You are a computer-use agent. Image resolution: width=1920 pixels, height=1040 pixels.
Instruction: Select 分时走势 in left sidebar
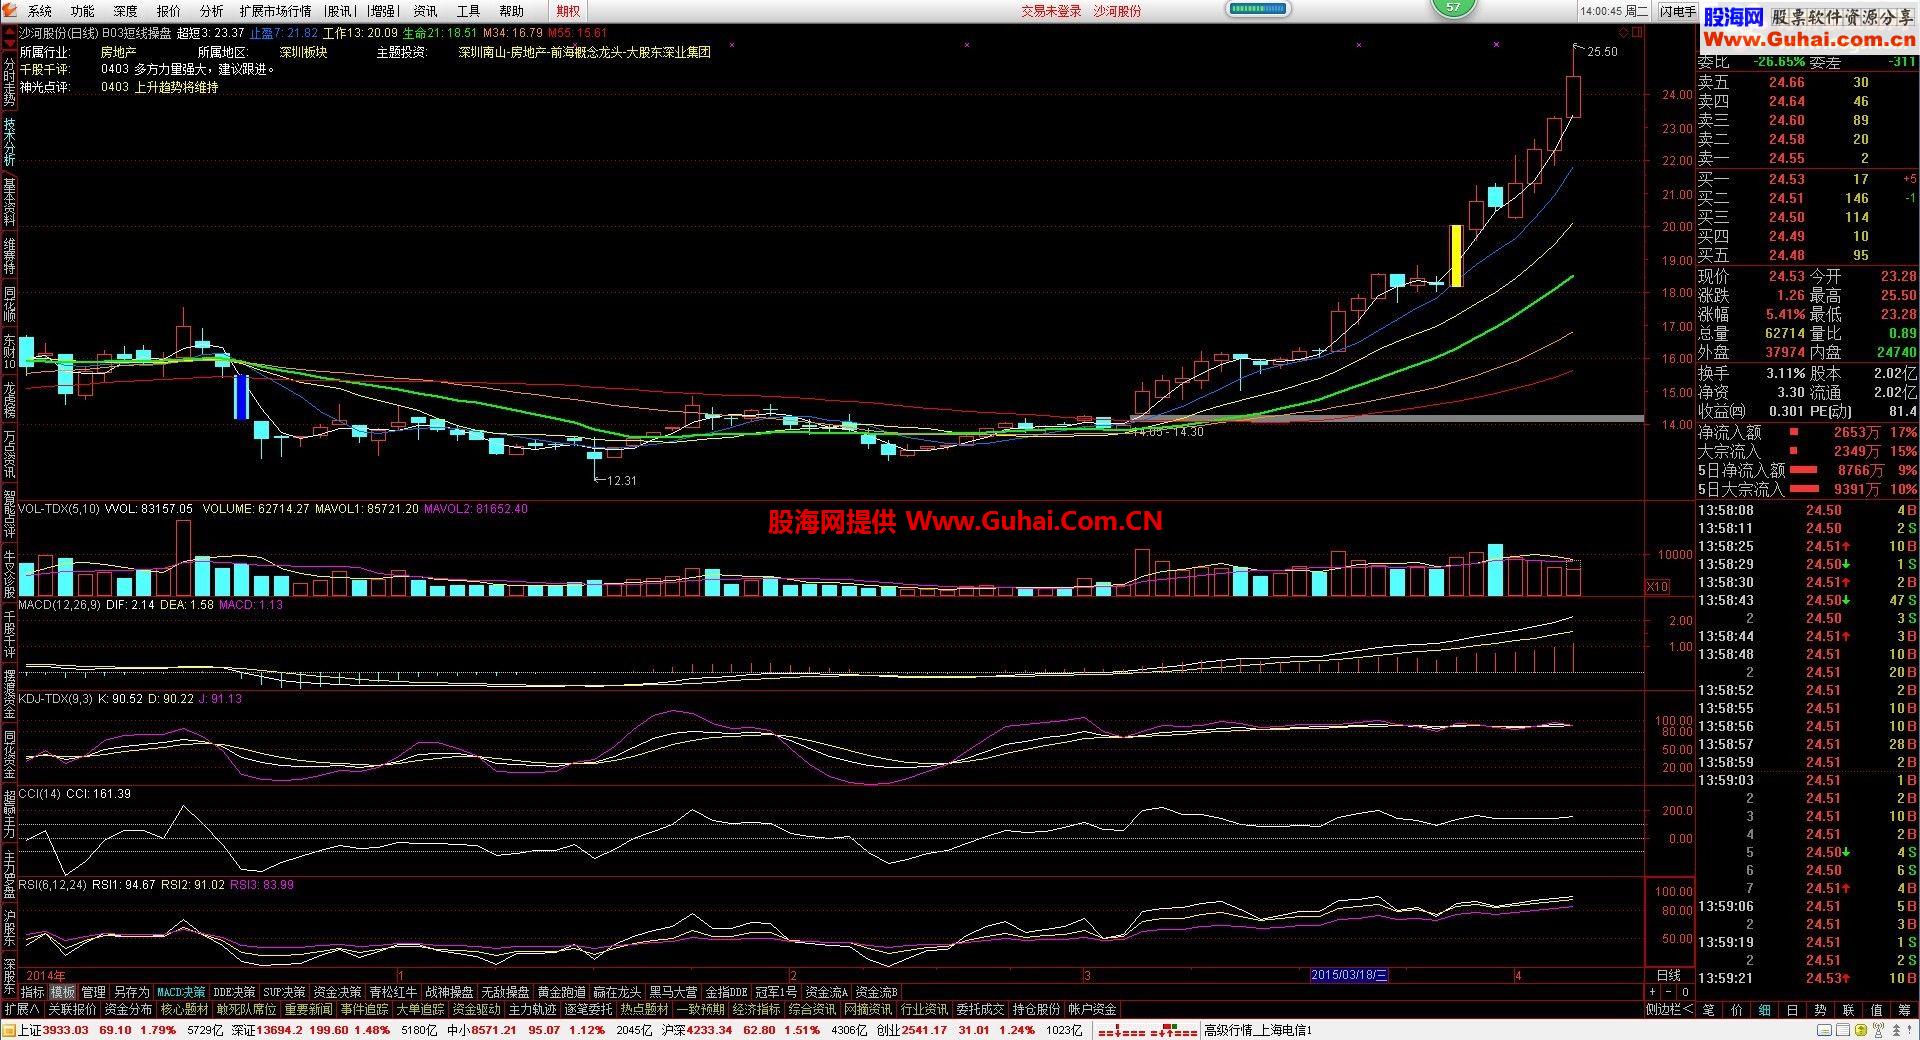(9, 82)
